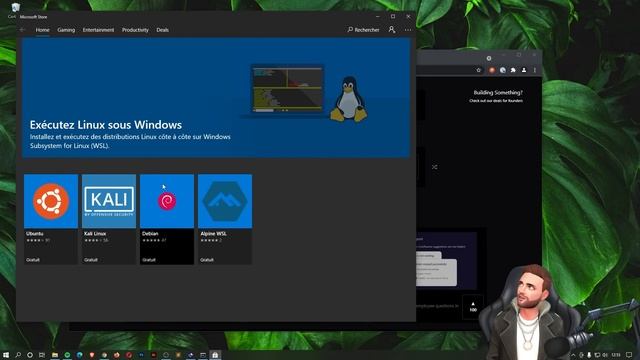Open the volume speaker tray icon
Screen dimensions: 640x360
tap(605, 355)
